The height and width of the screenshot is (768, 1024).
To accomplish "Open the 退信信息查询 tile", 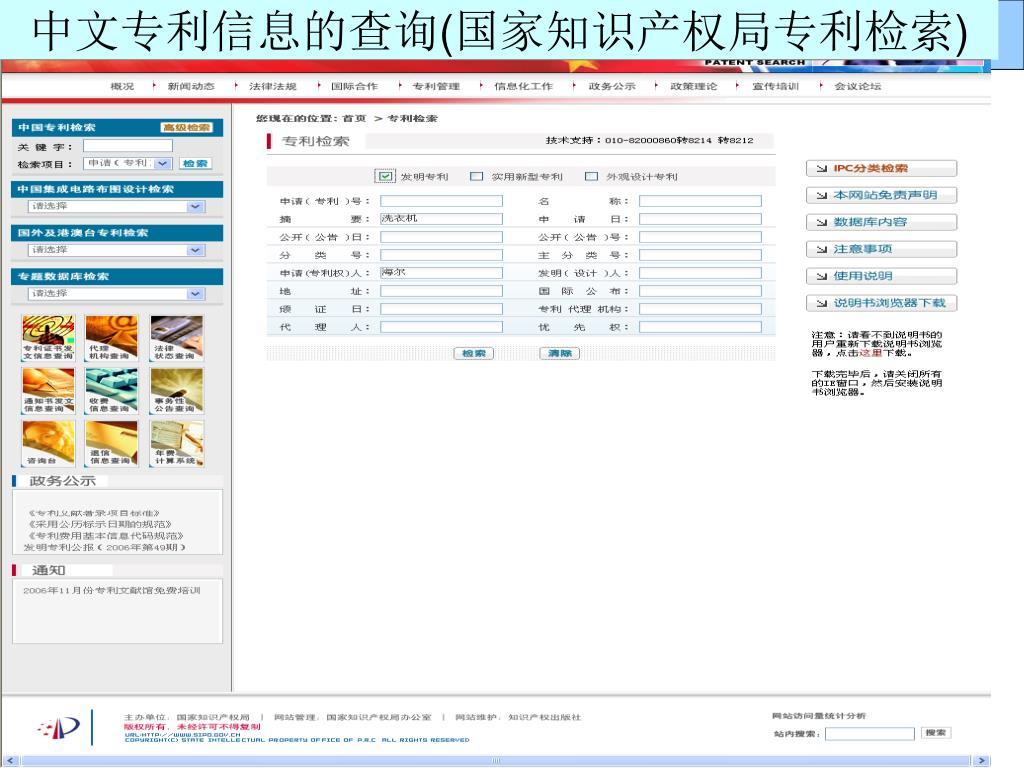I will click(x=112, y=443).
